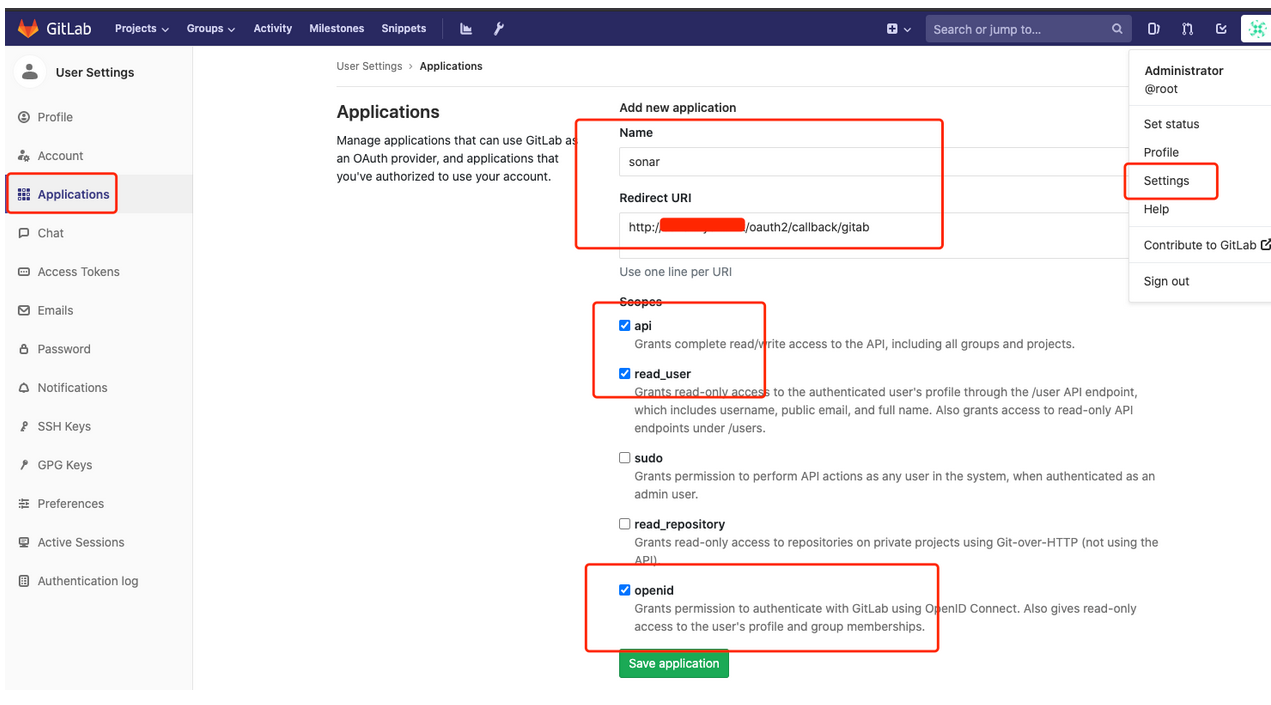The height and width of the screenshot is (705, 1271).
Task: Open the Groups dropdown
Action: (210, 28)
